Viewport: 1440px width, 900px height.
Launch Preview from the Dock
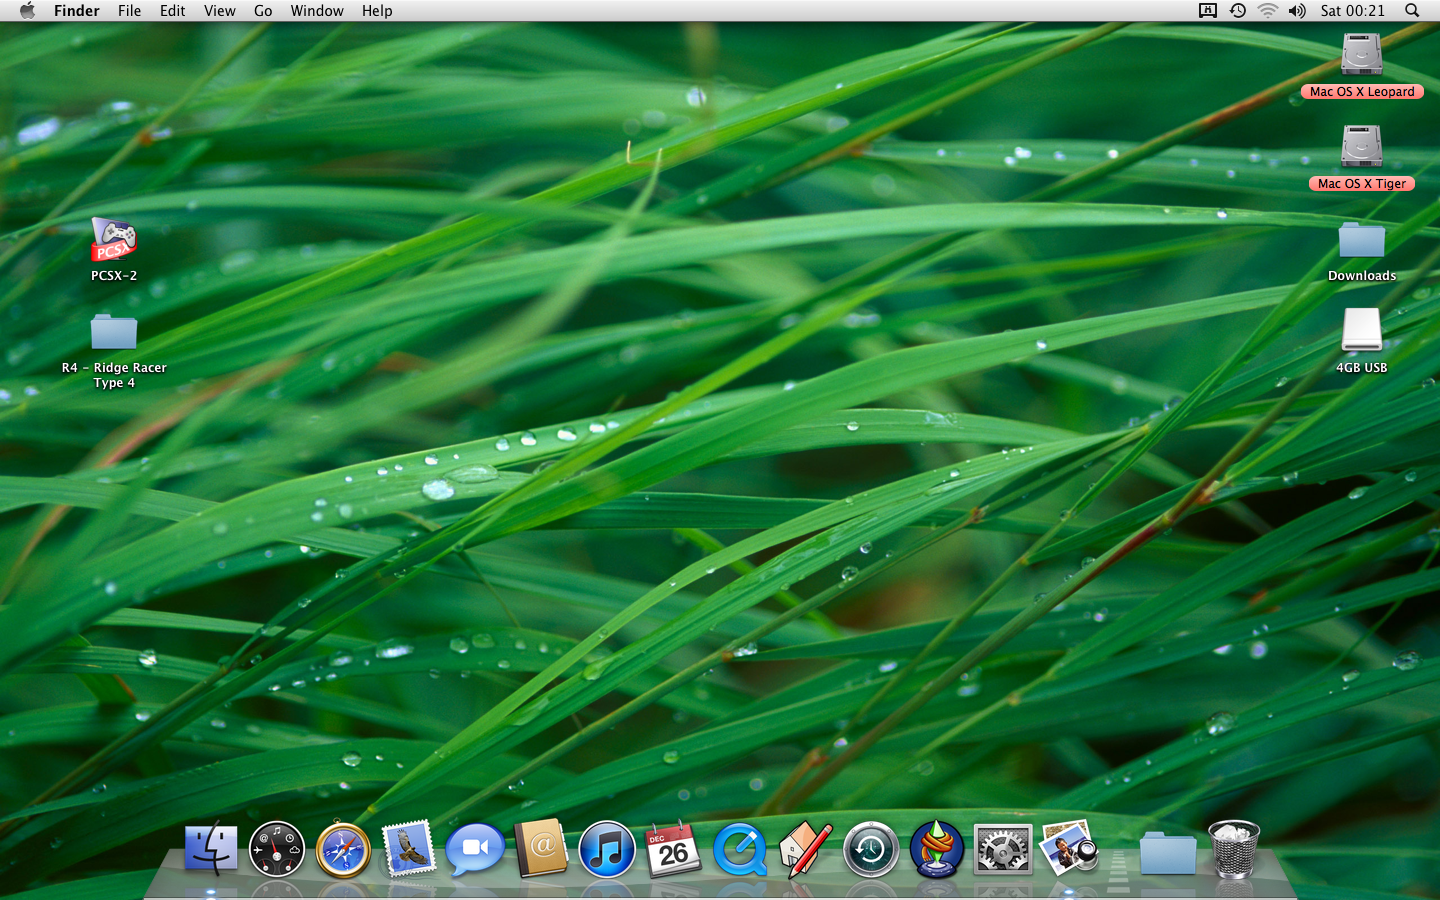pyautogui.click(x=1069, y=848)
